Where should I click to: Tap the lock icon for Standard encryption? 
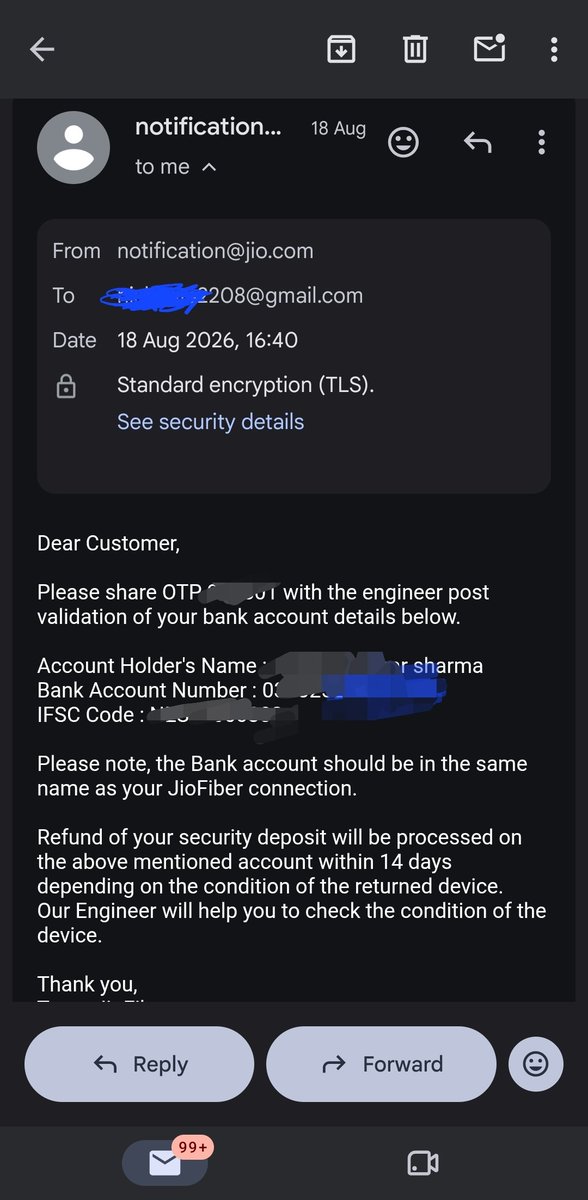66,386
